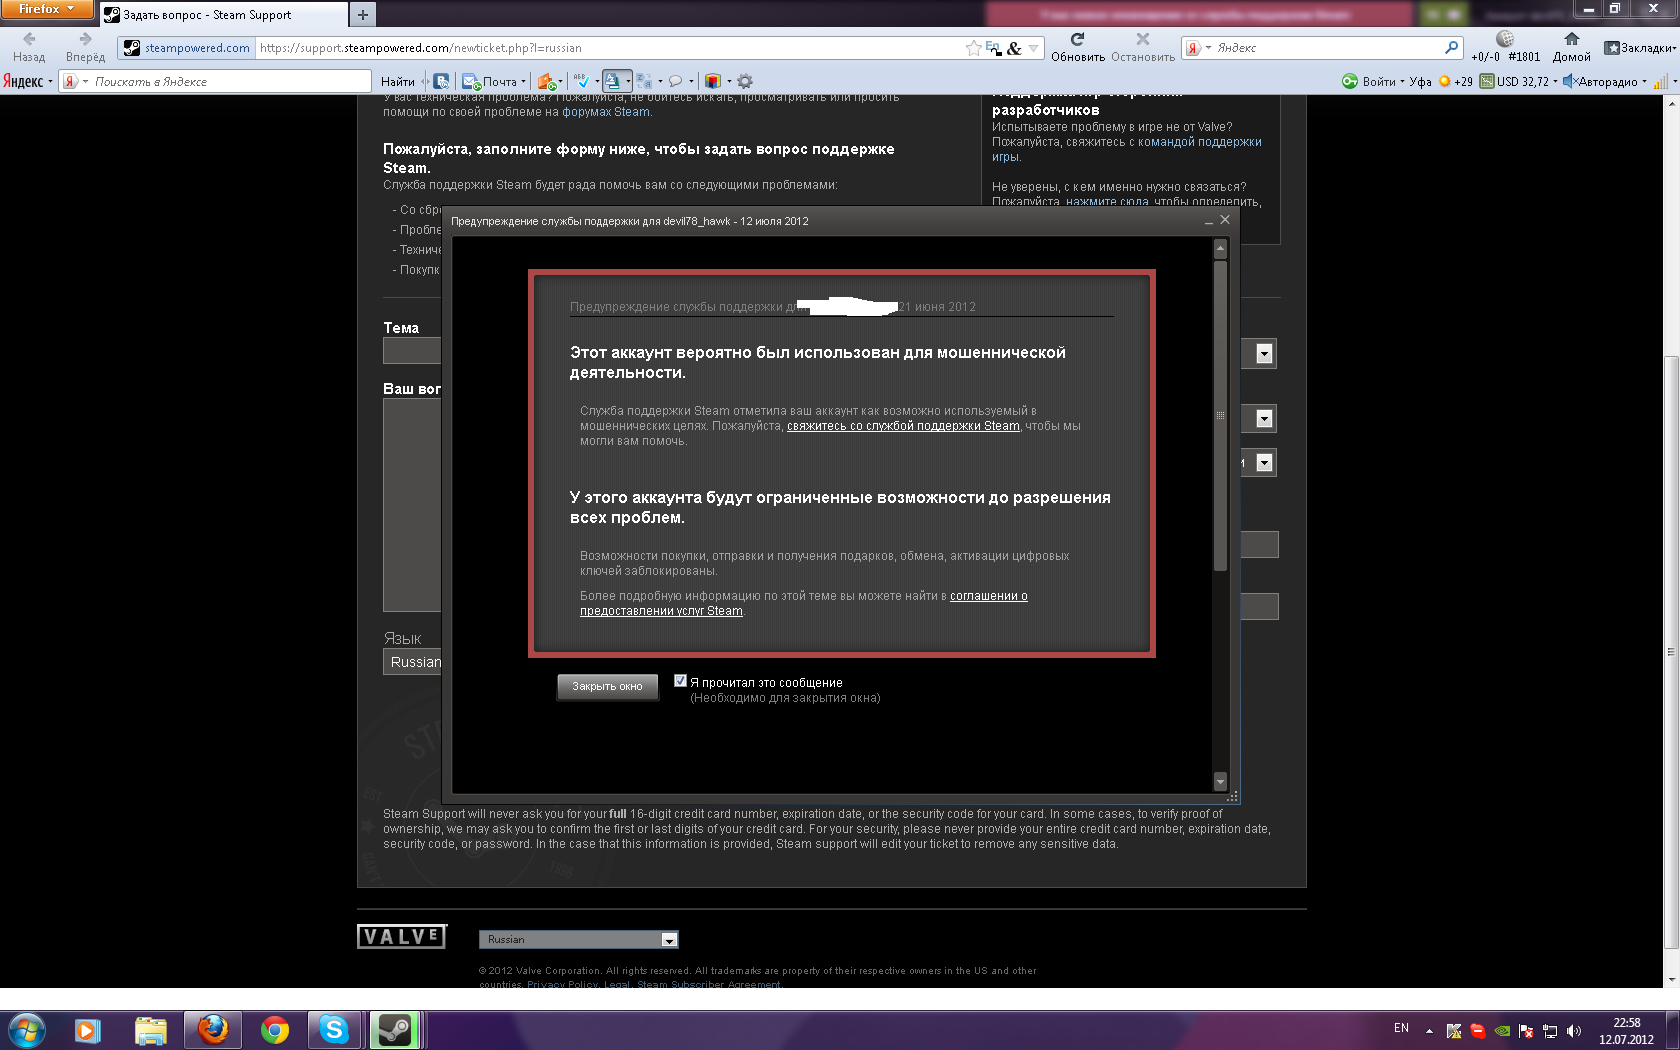Image resolution: width=1680 pixels, height=1050 pixels.
Task: Open Skype from the taskbar
Action: pos(333,1030)
